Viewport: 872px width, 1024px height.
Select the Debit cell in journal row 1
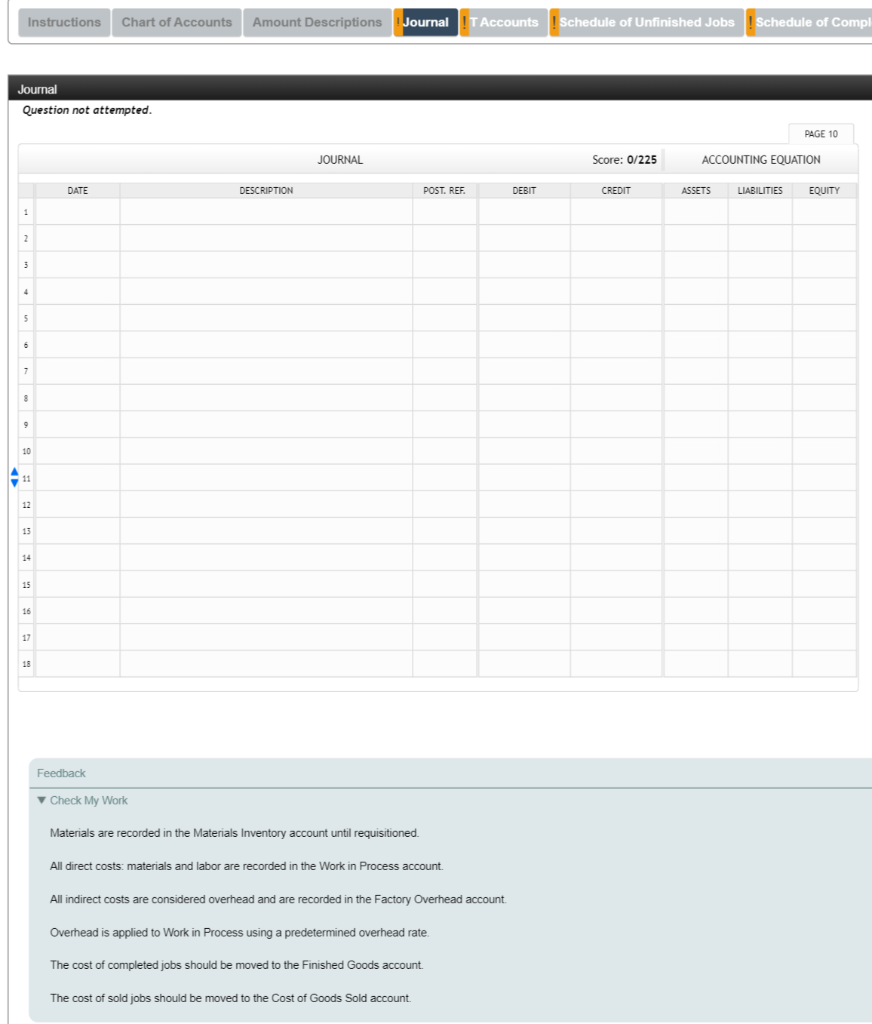(525, 212)
